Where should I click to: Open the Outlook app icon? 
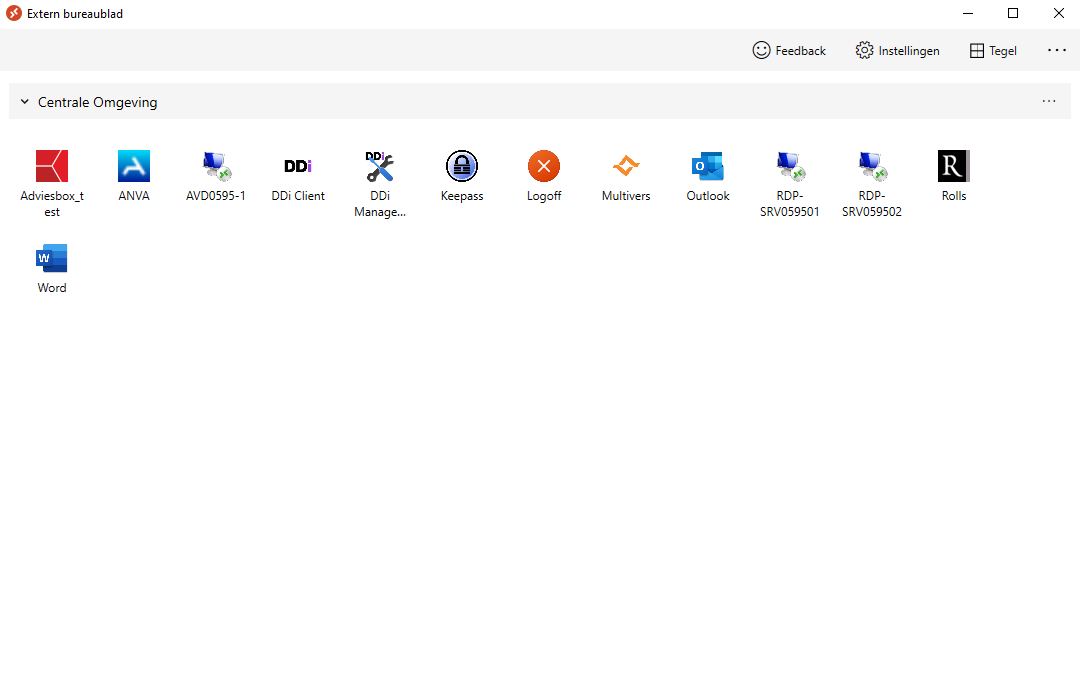707,166
